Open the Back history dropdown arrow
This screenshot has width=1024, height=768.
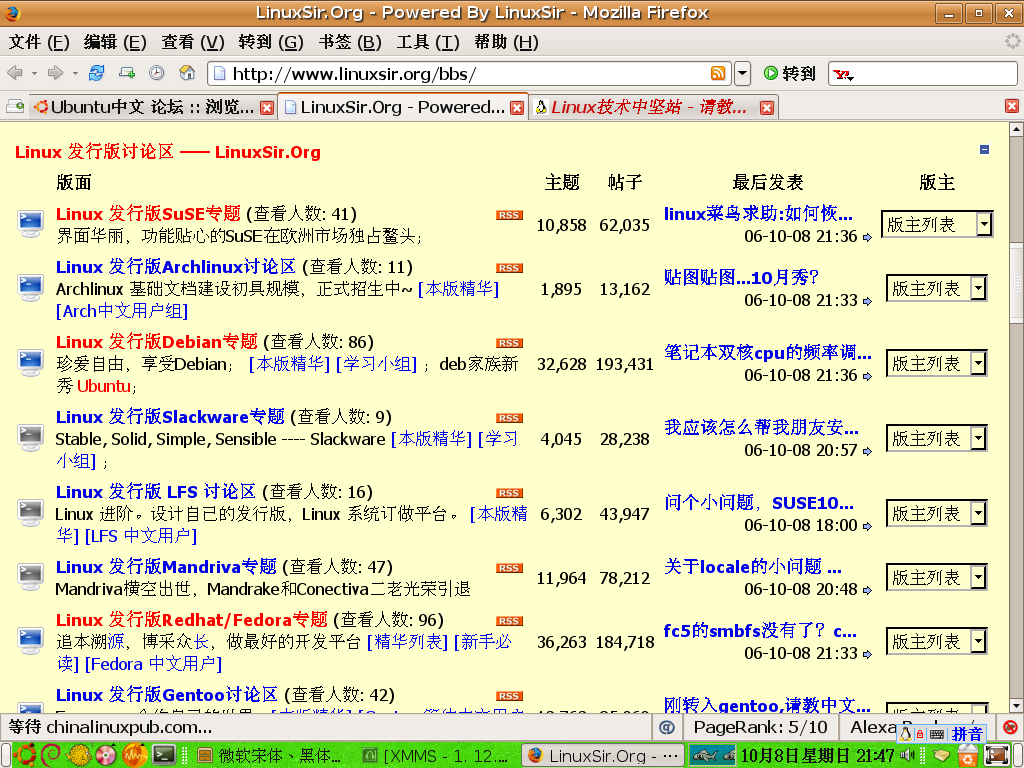[34, 73]
